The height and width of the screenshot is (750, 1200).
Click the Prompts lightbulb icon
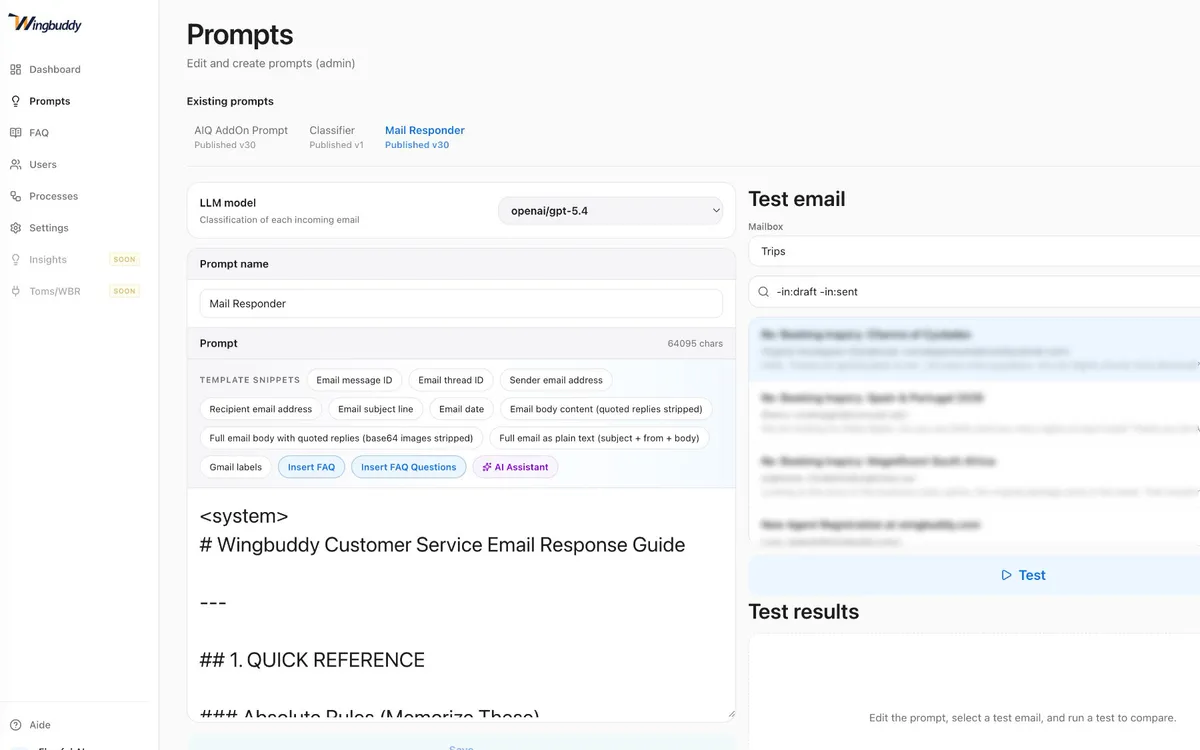(15, 101)
